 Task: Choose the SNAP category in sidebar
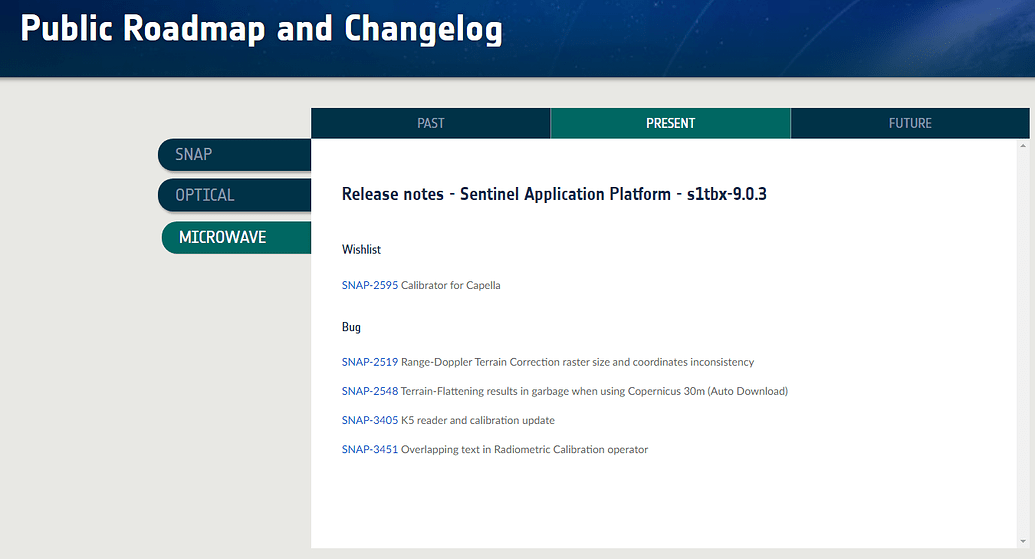coord(234,155)
